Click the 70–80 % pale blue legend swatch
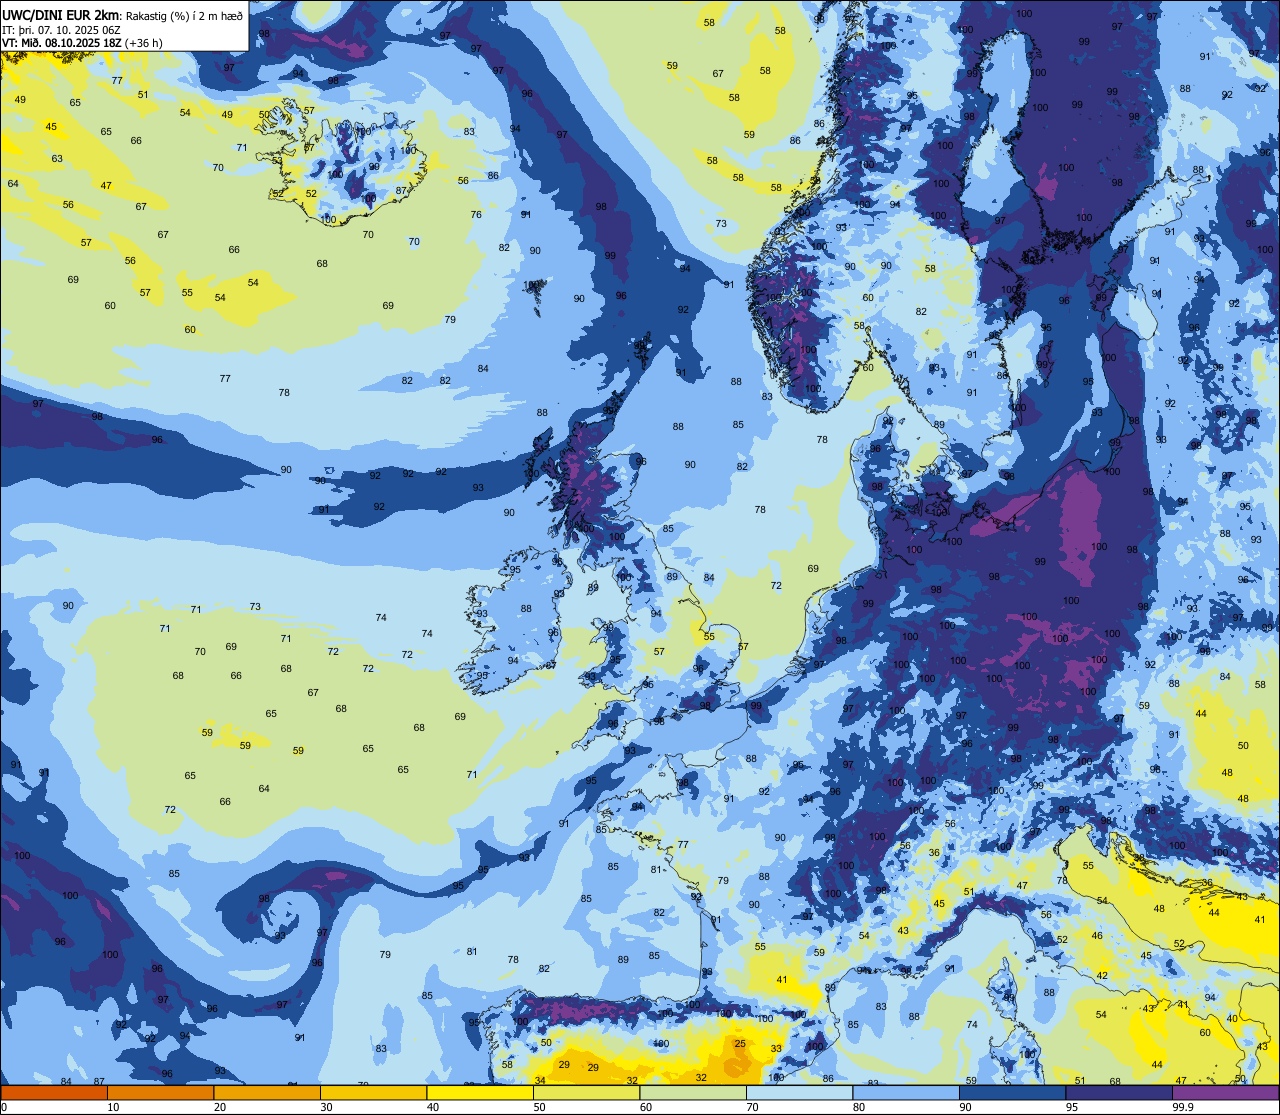Image resolution: width=1280 pixels, height=1115 pixels. click(799, 1093)
